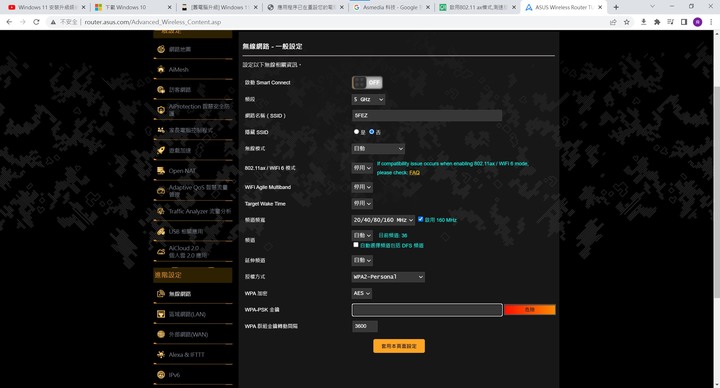Click the Traffic Analyzer label in sidebar
720x388 pixels.
tap(200, 211)
